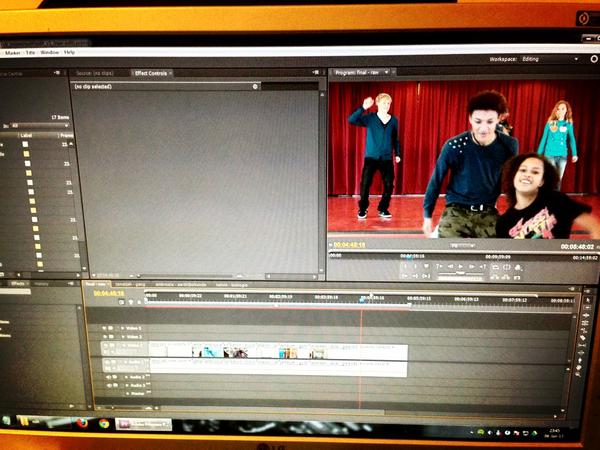Click the Label column header in Project panel

point(26,135)
